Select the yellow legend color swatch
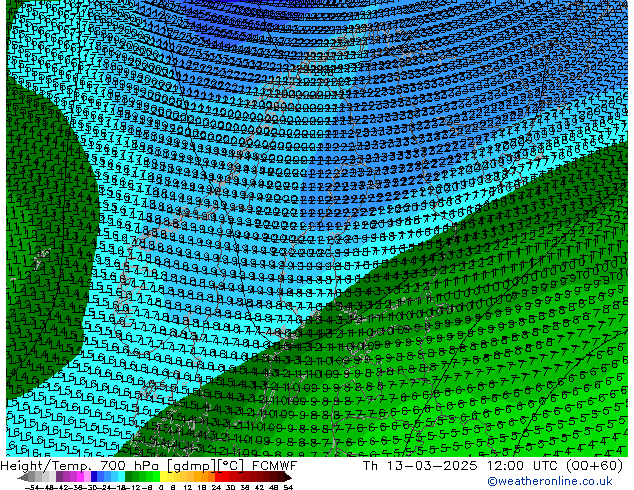The width and height of the screenshot is (634, 490). click(x=163, y=477)
